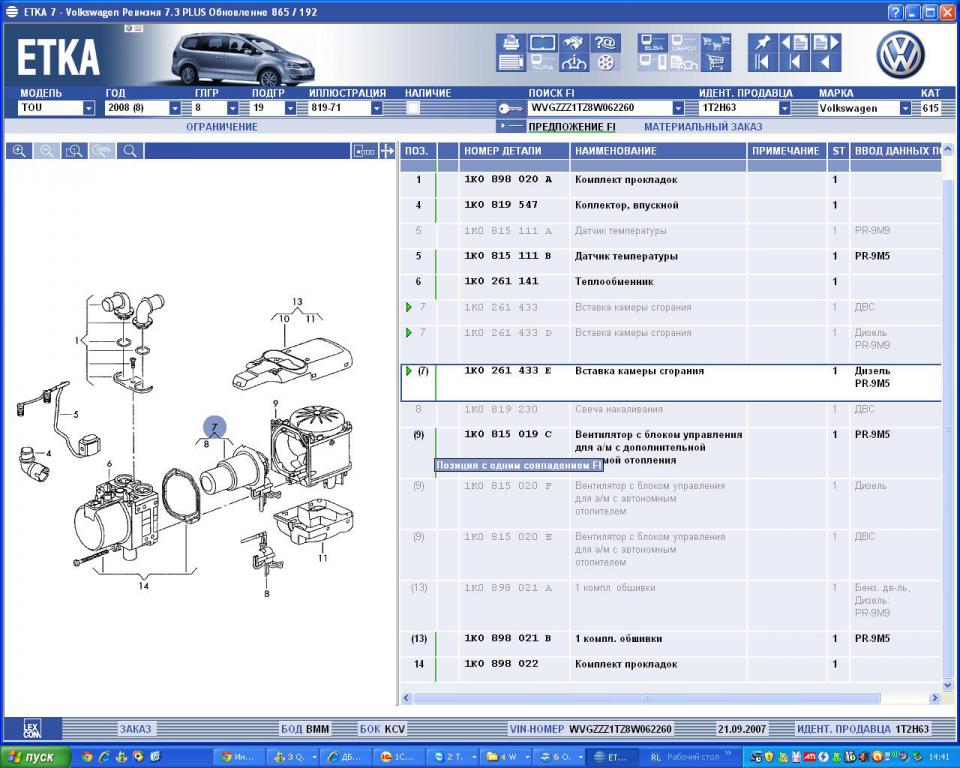
Task: Click the bar-and-arrow back icon next to the single arrow
Action: coord(794,62)
